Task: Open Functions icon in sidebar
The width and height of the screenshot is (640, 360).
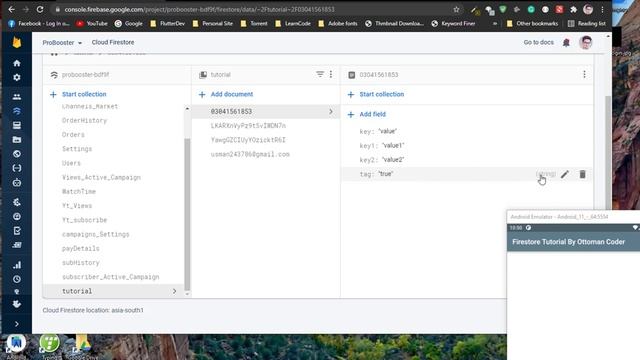Action: click(x=17, y=168)
